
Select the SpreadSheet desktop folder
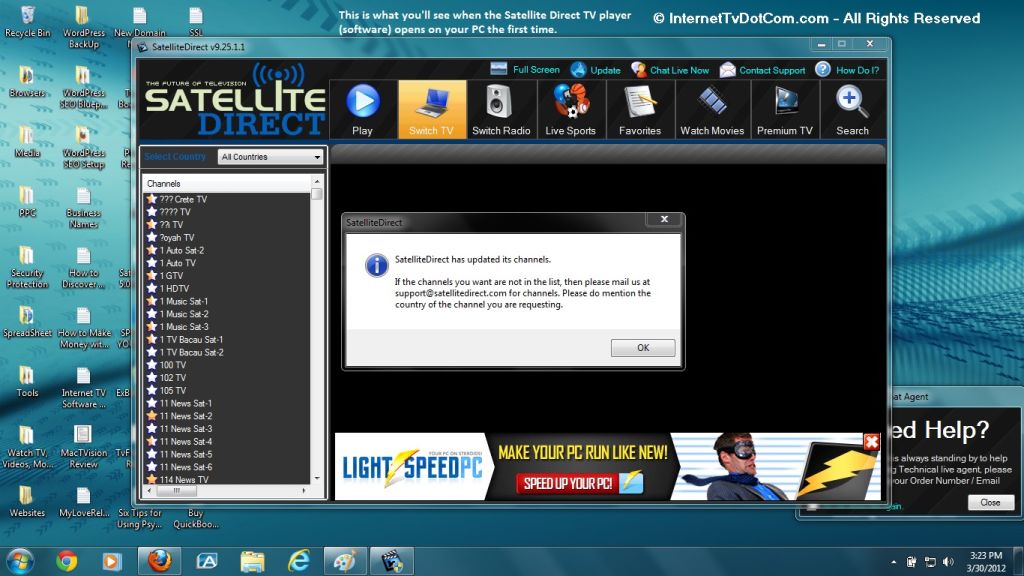27,322
